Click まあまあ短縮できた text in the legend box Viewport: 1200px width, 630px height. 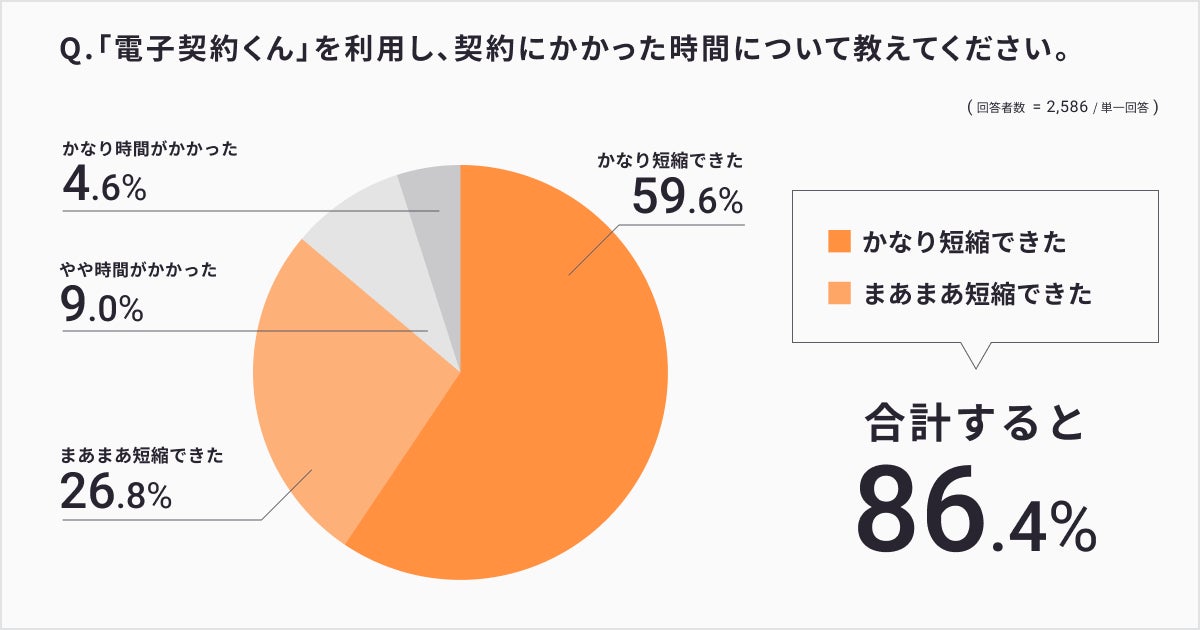pyautogui.click(x=977, y=294)
